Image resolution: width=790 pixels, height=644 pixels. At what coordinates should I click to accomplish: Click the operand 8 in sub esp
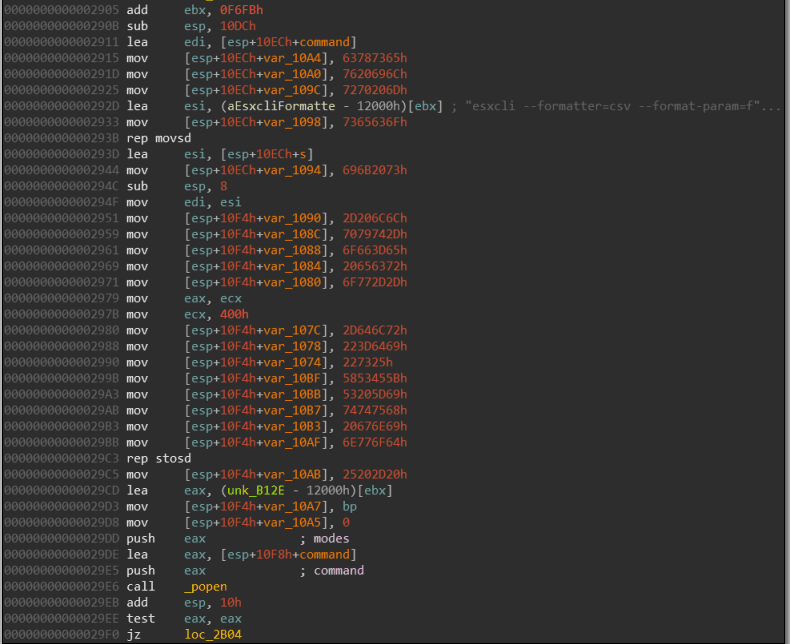[224, 186]
